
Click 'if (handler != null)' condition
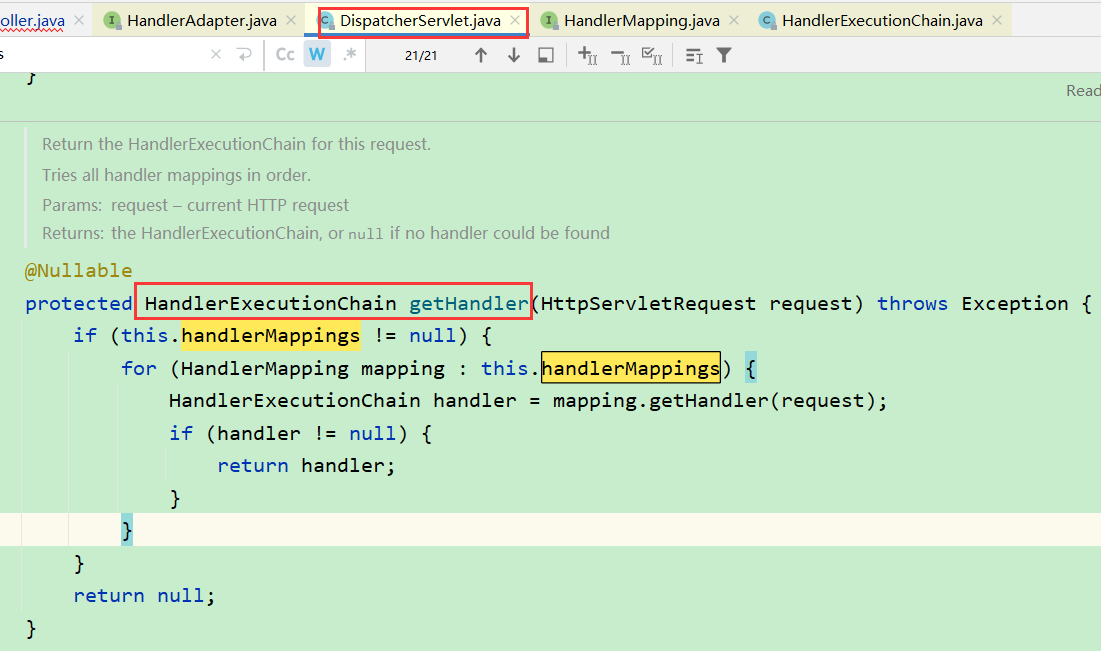pos(289,433)
